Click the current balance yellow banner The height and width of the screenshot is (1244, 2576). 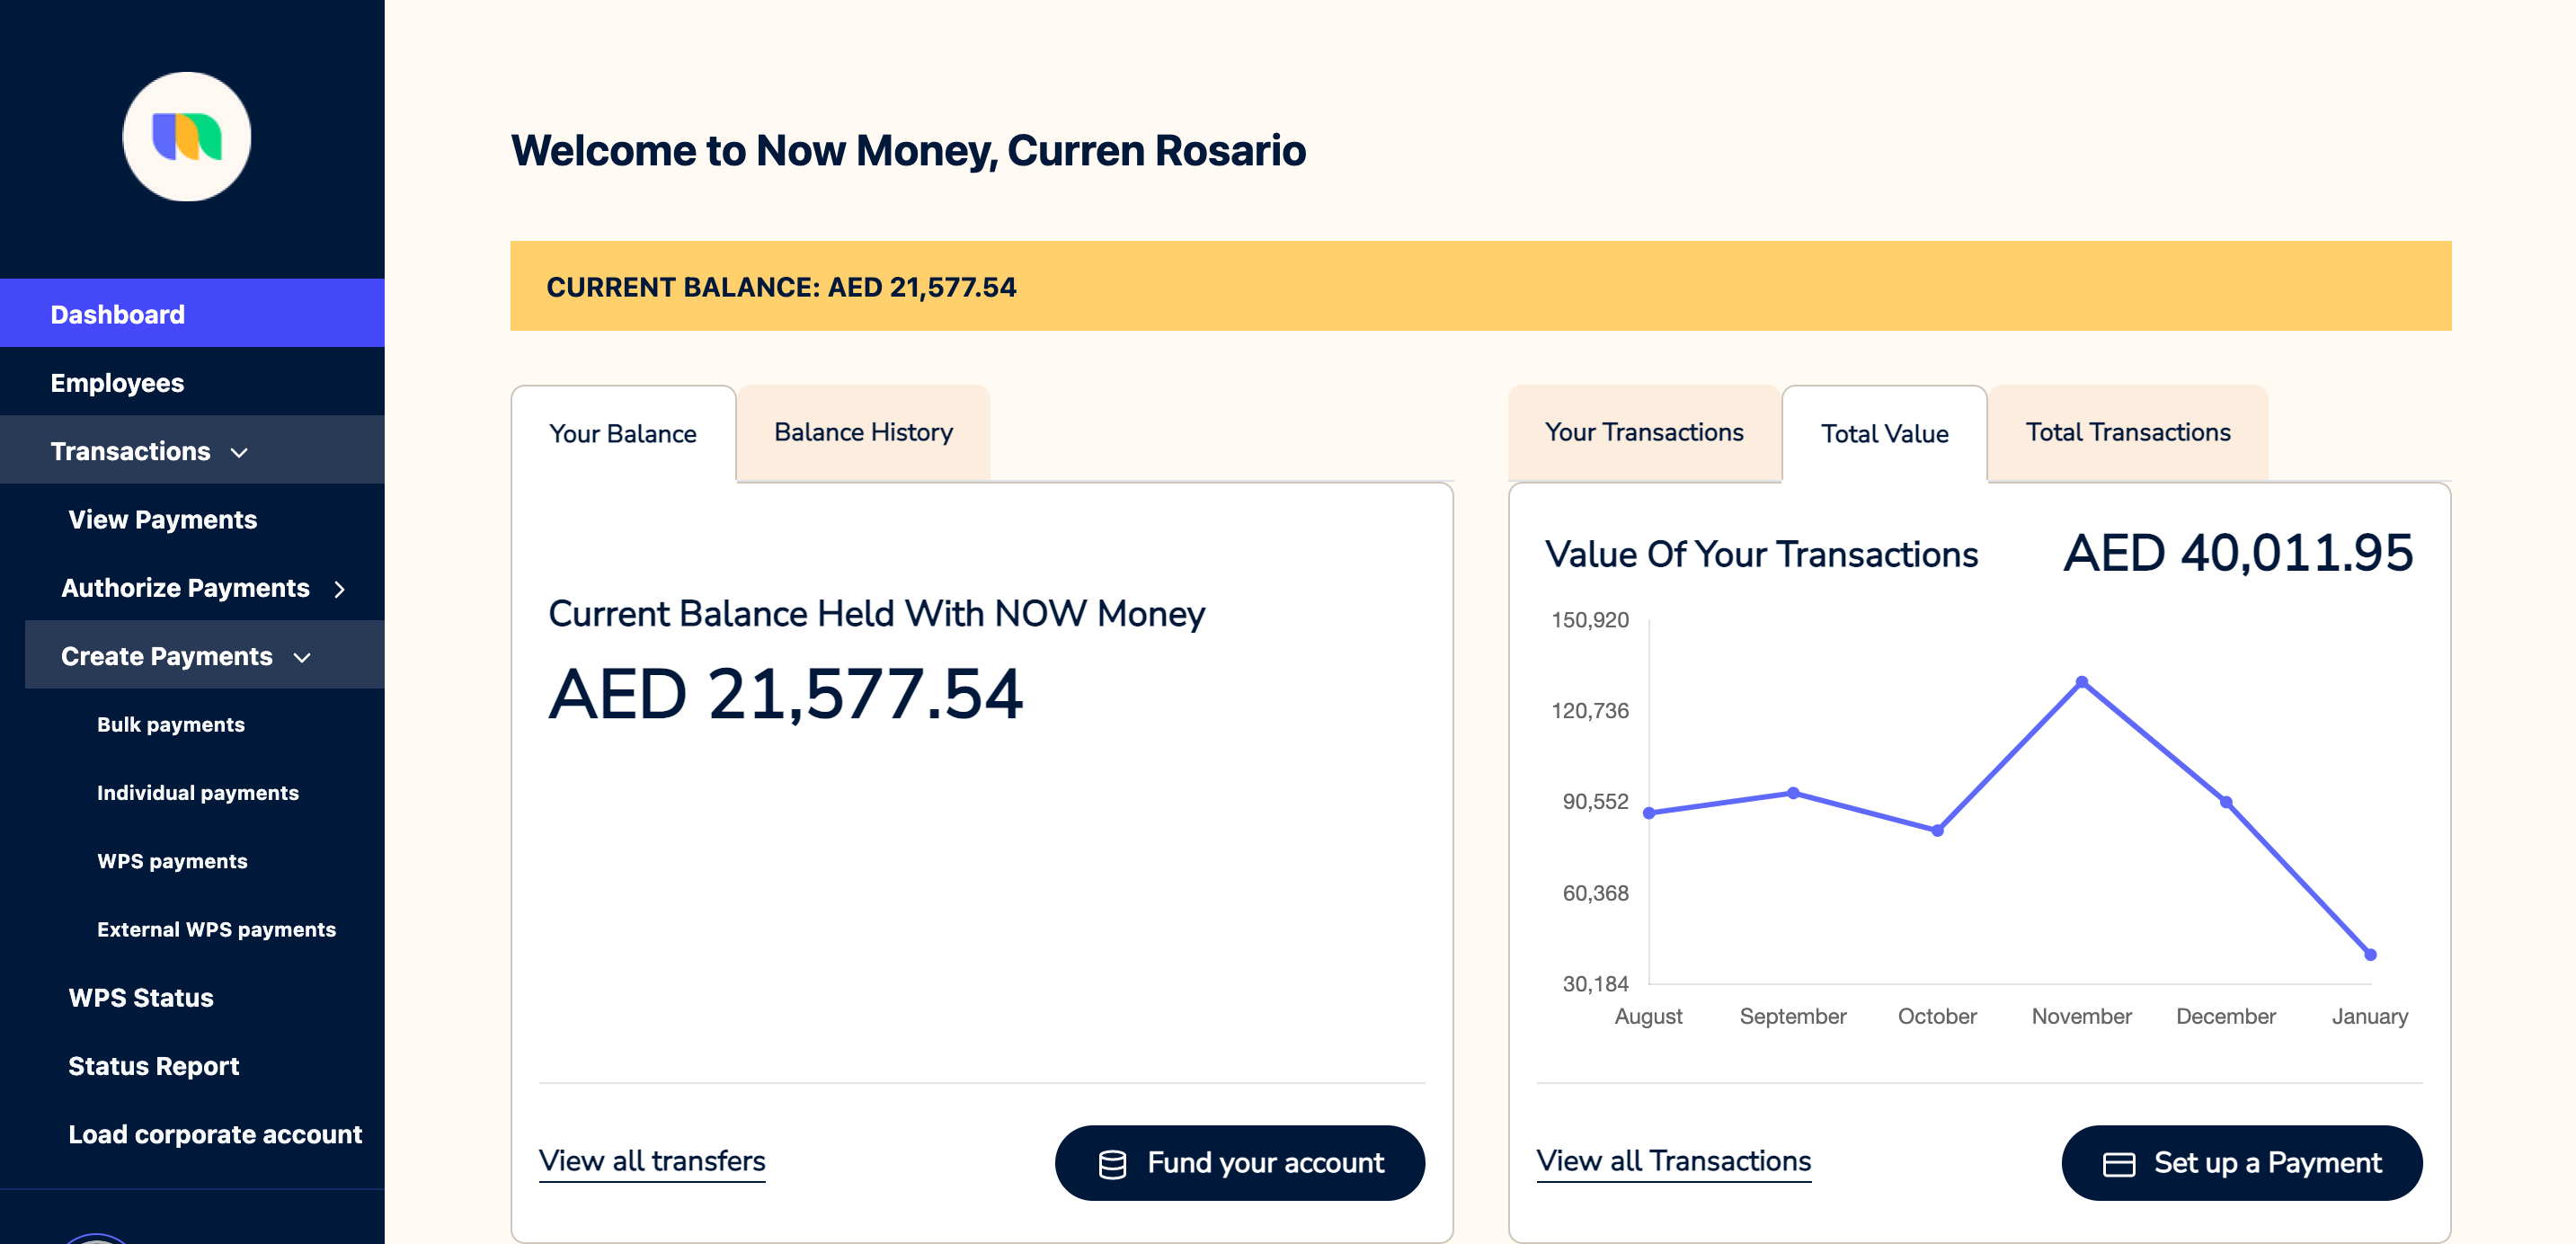pyautogui.click(x=1481, y=286)
